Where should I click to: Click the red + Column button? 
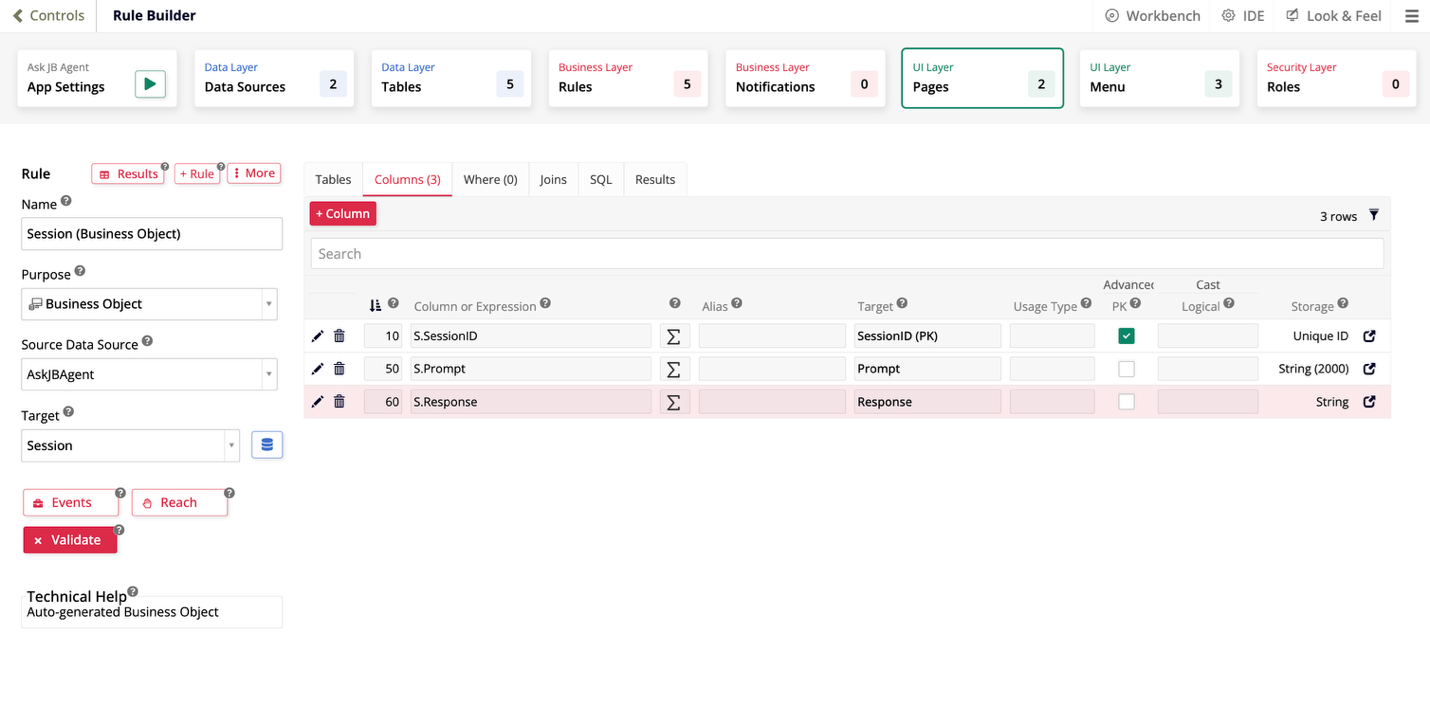(x=343, y=214)
